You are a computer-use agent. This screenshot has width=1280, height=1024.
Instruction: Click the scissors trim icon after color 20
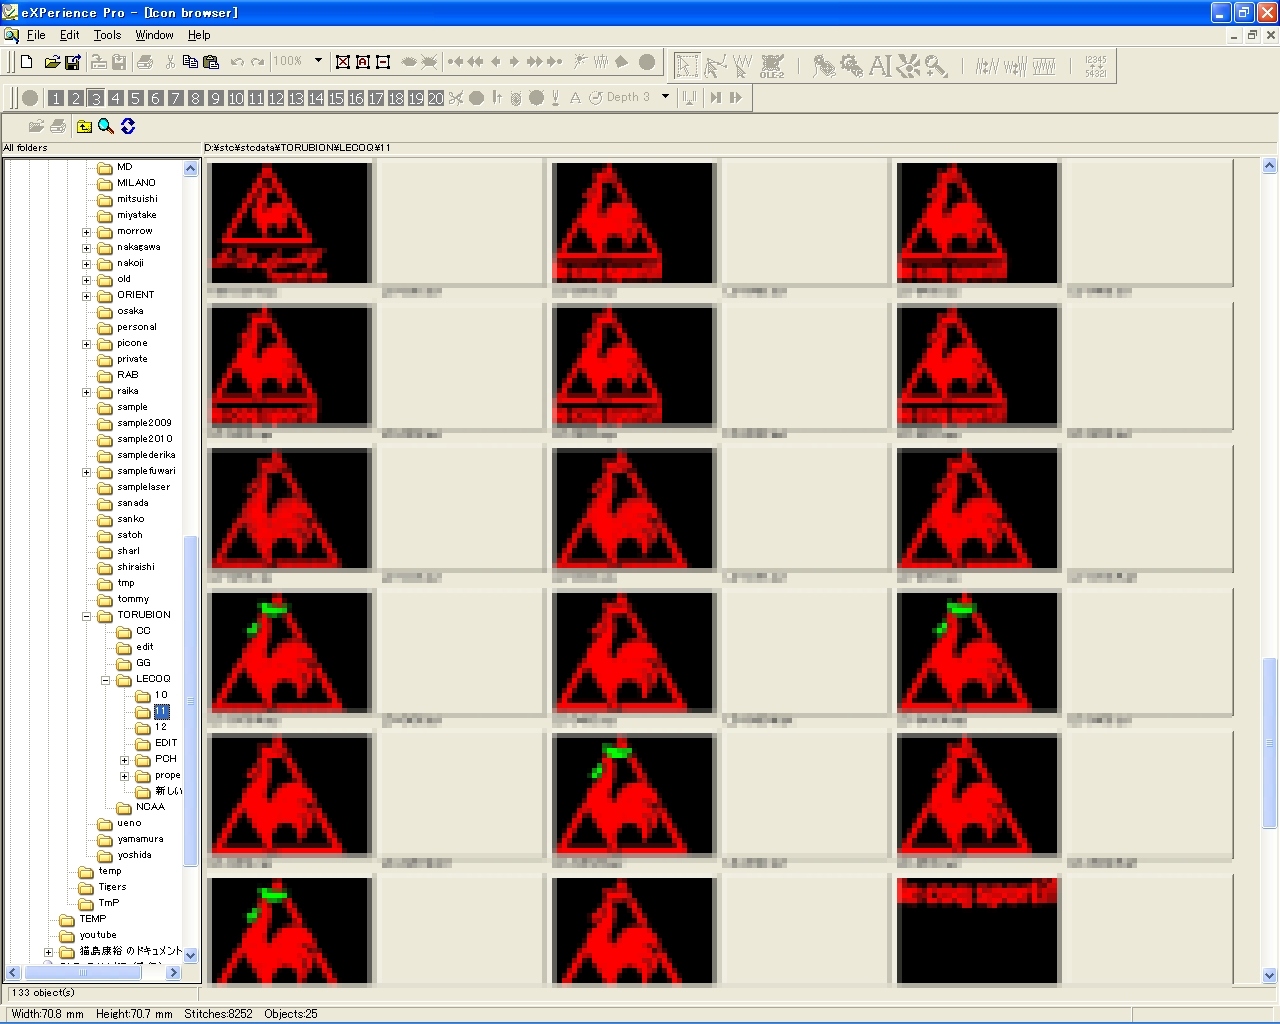tap(456, 97)
